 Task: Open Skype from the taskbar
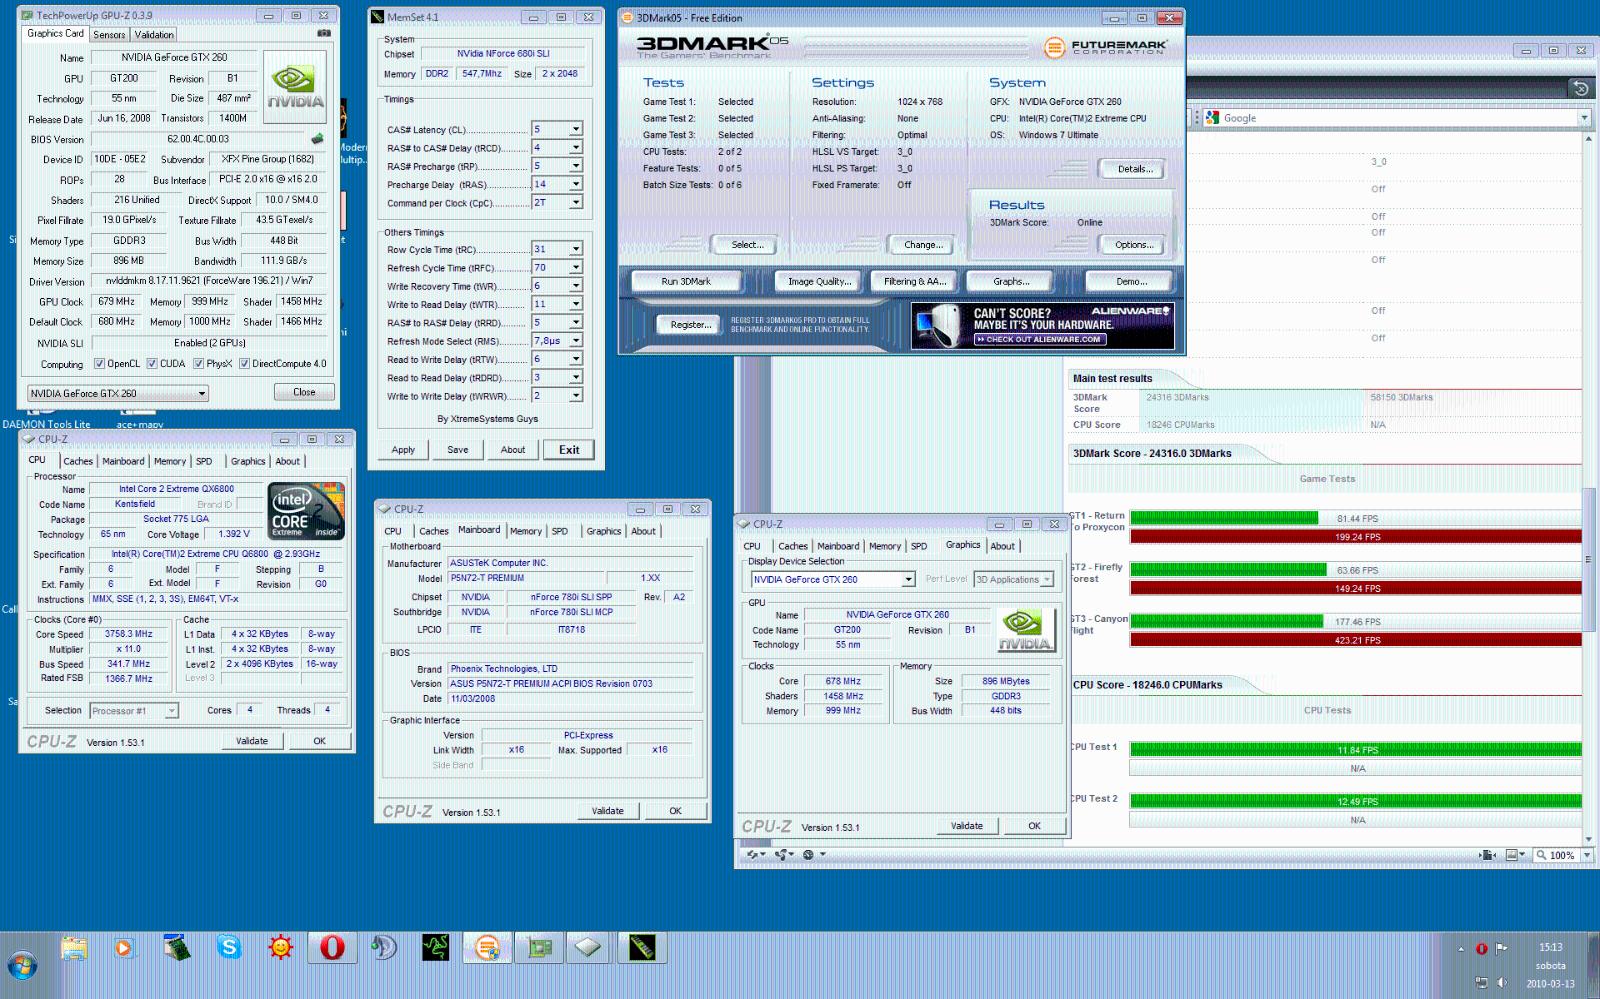[229, 947]
